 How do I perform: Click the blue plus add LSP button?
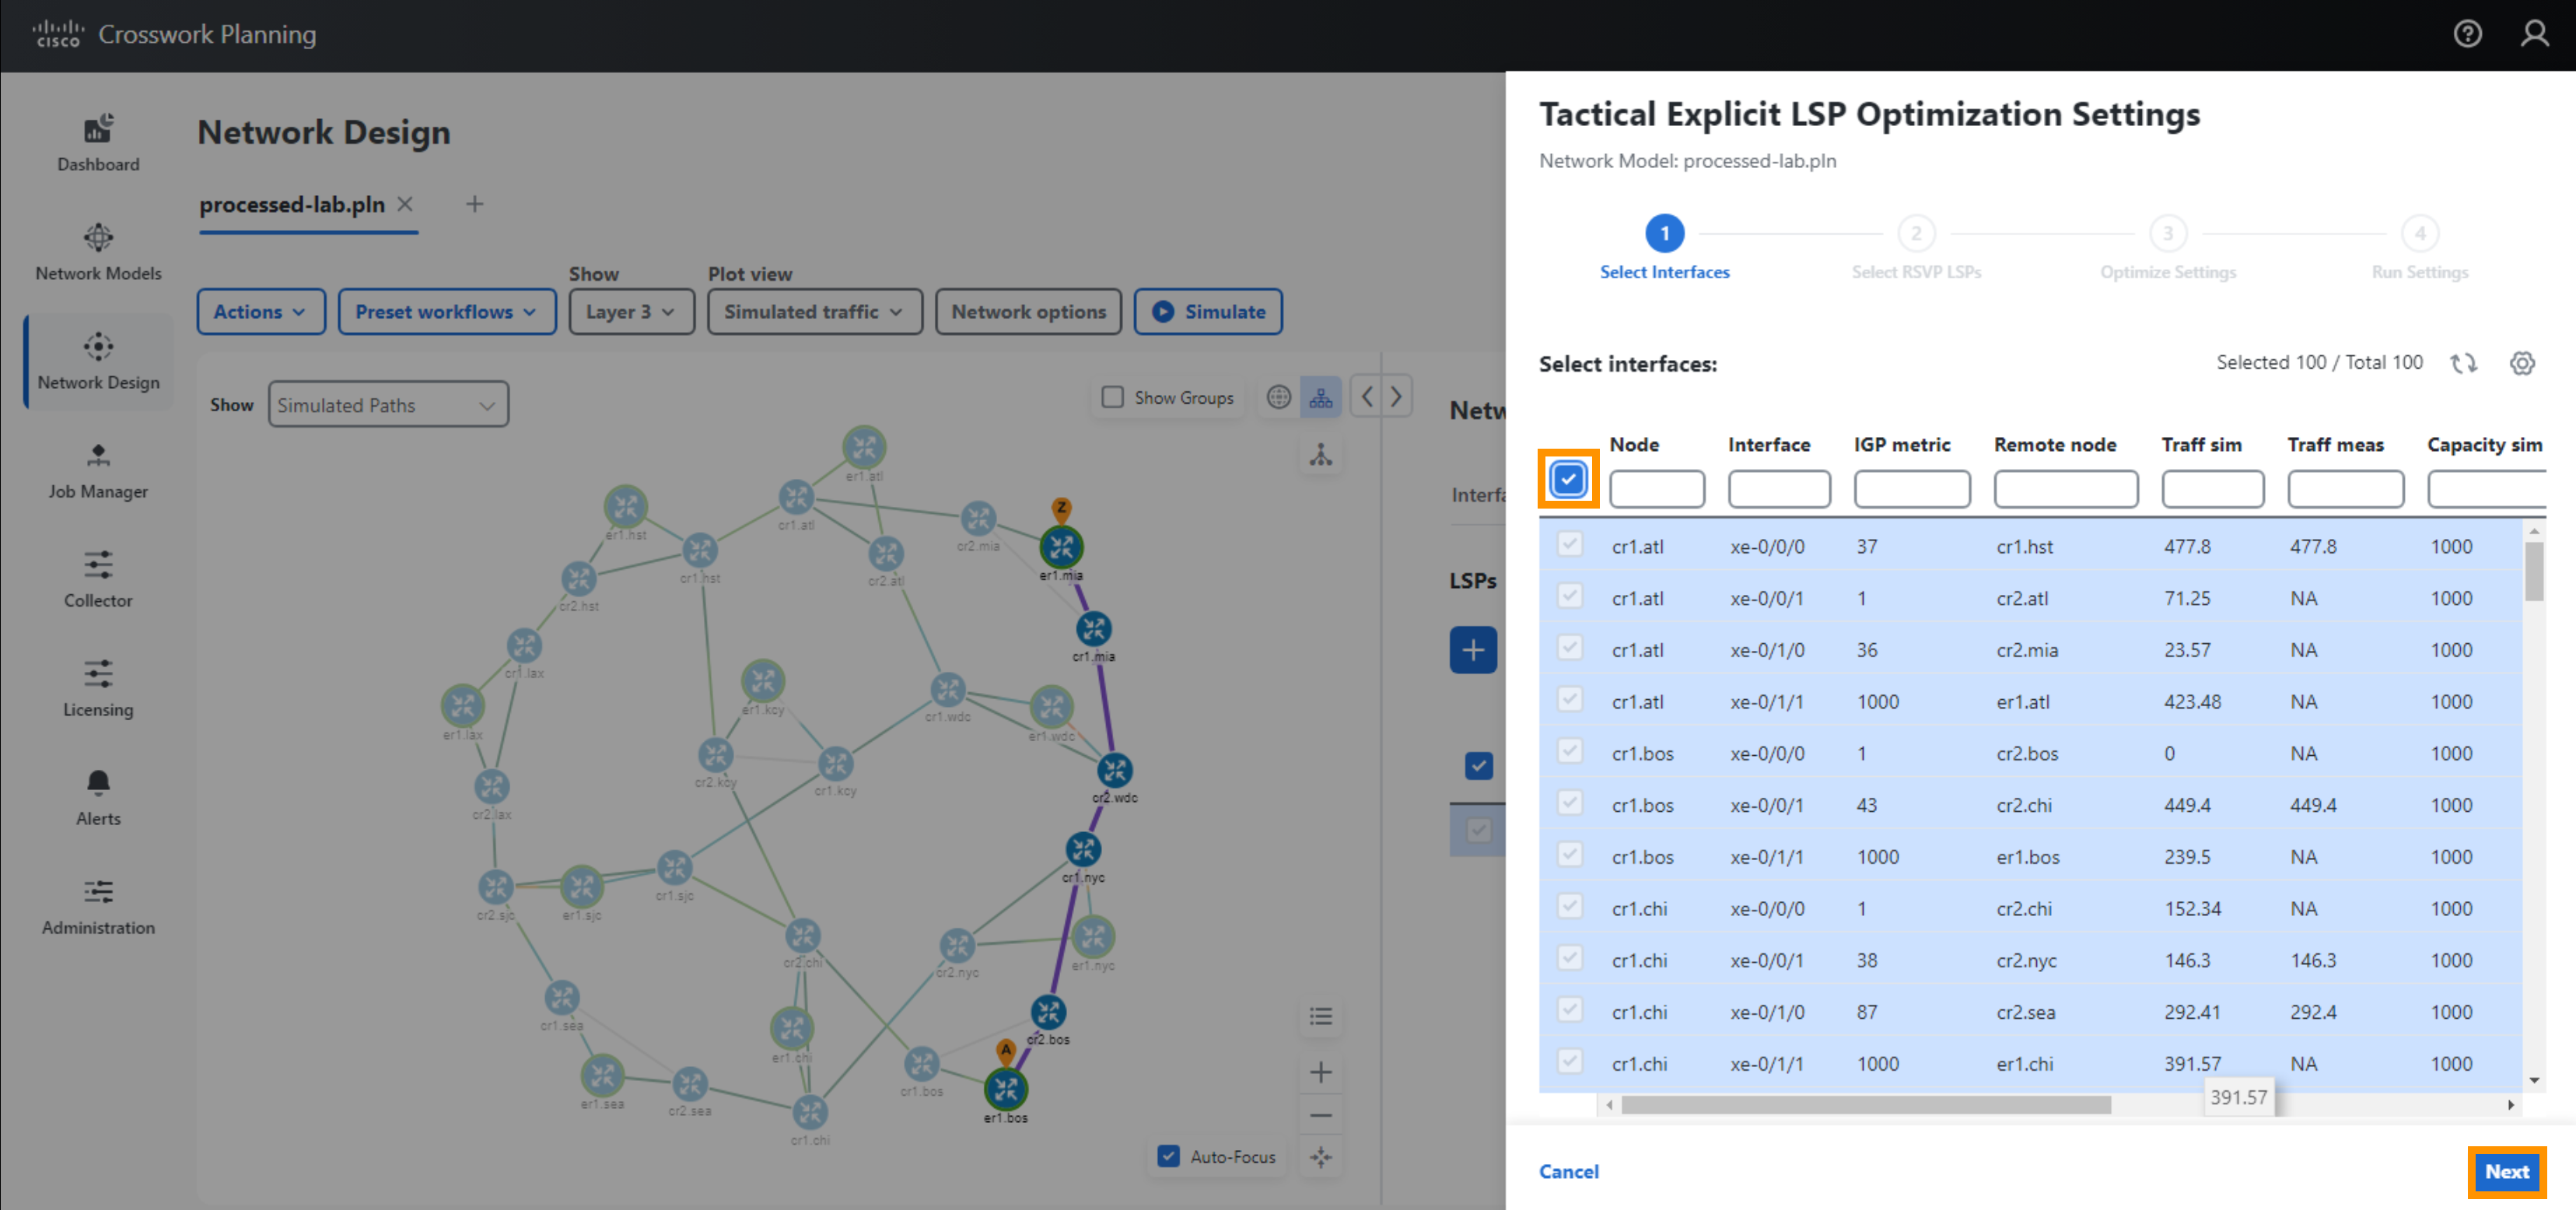(1473, 650)
